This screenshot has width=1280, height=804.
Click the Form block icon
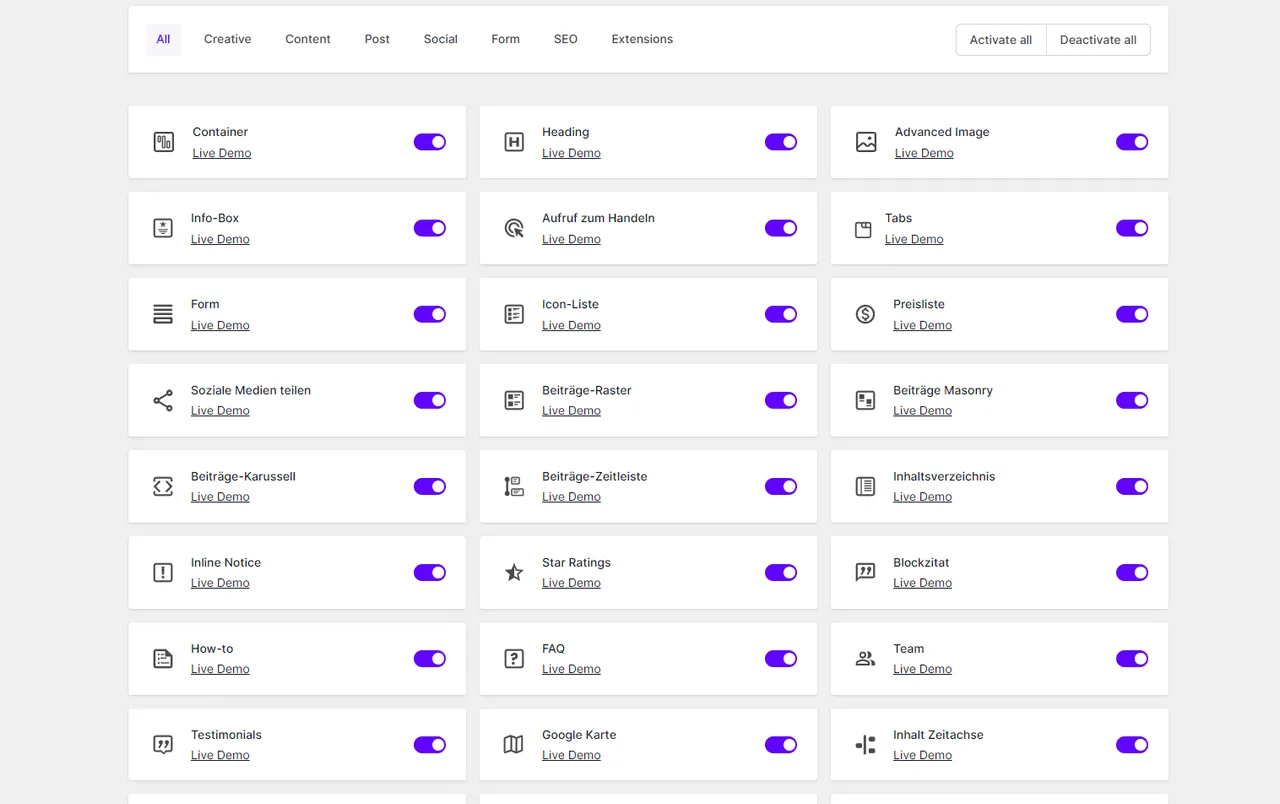tap(163, 314)
